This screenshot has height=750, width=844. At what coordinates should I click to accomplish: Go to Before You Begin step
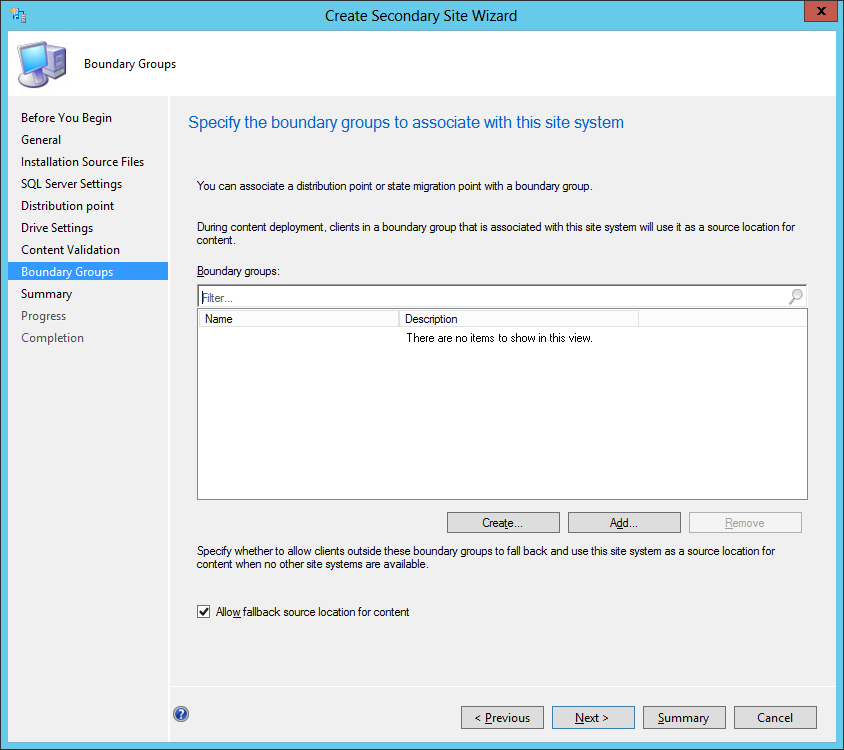(x=66, y=118)
